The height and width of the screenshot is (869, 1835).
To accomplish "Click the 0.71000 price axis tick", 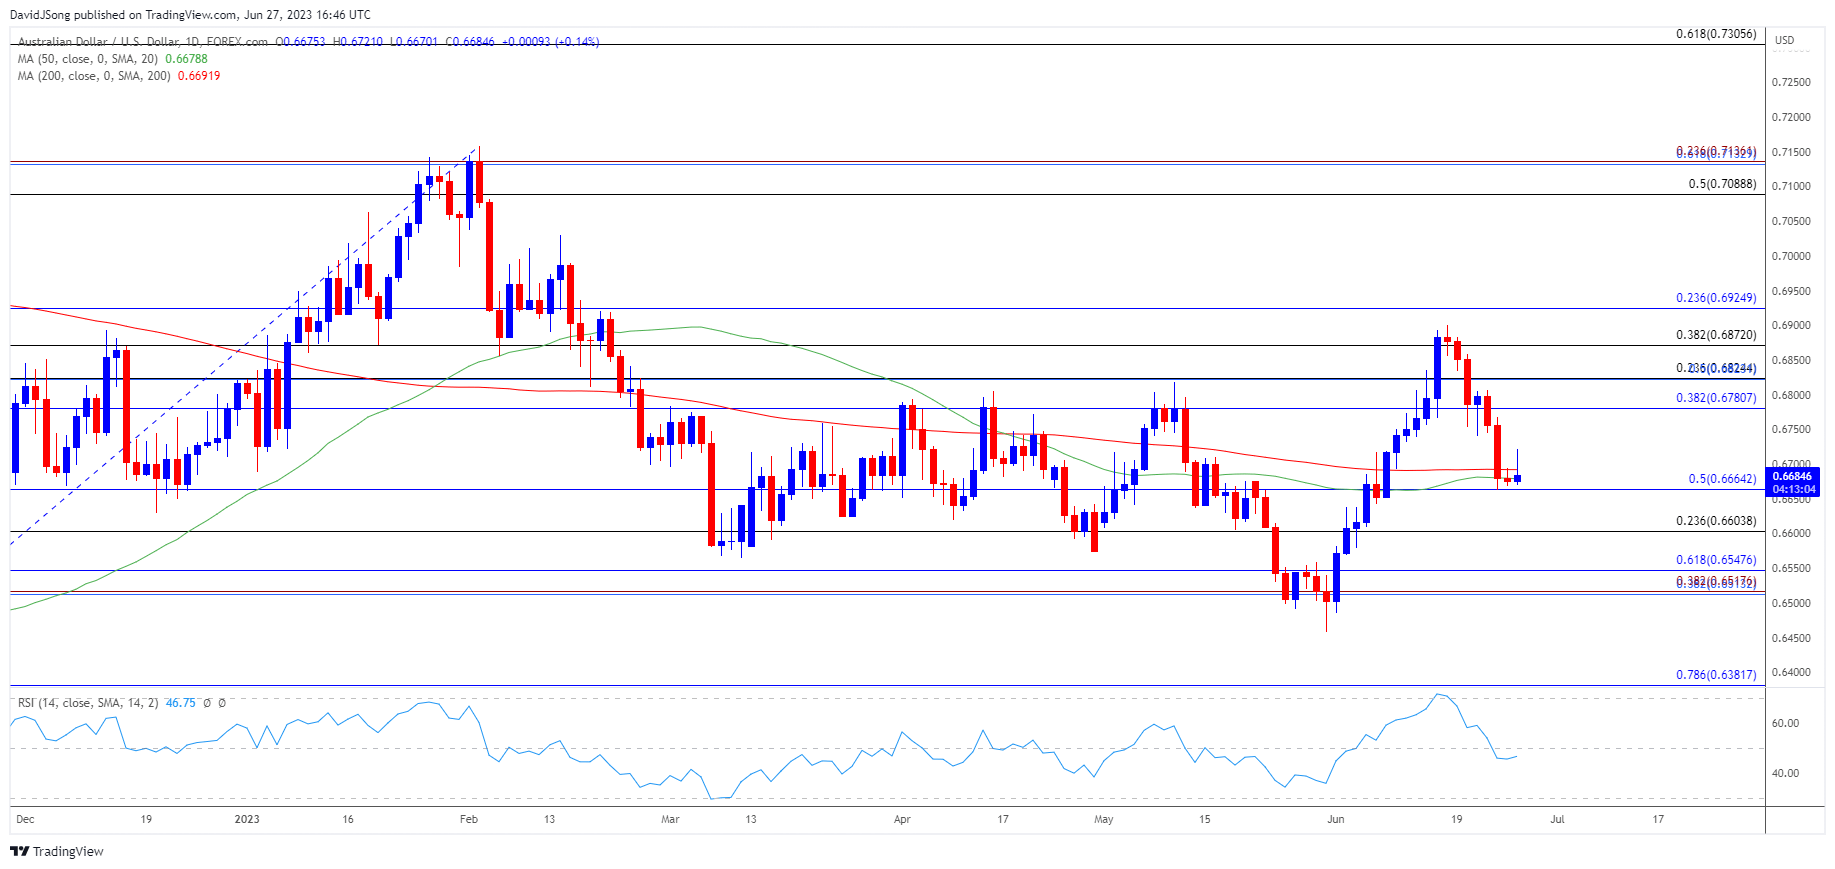I will click(1791, 186).
